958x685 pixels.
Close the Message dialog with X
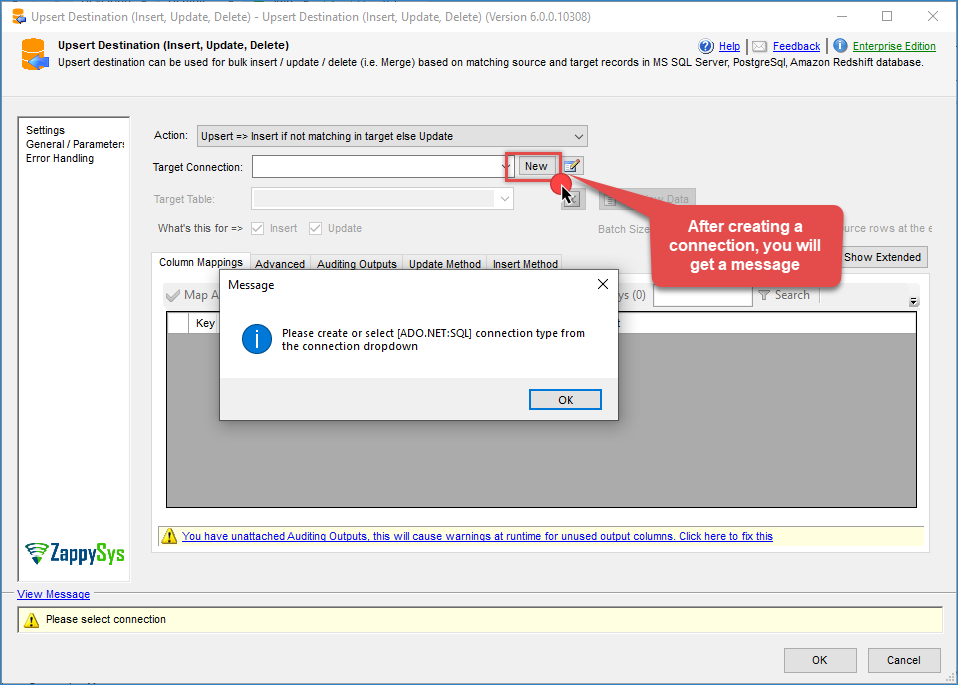pos(602,285)
